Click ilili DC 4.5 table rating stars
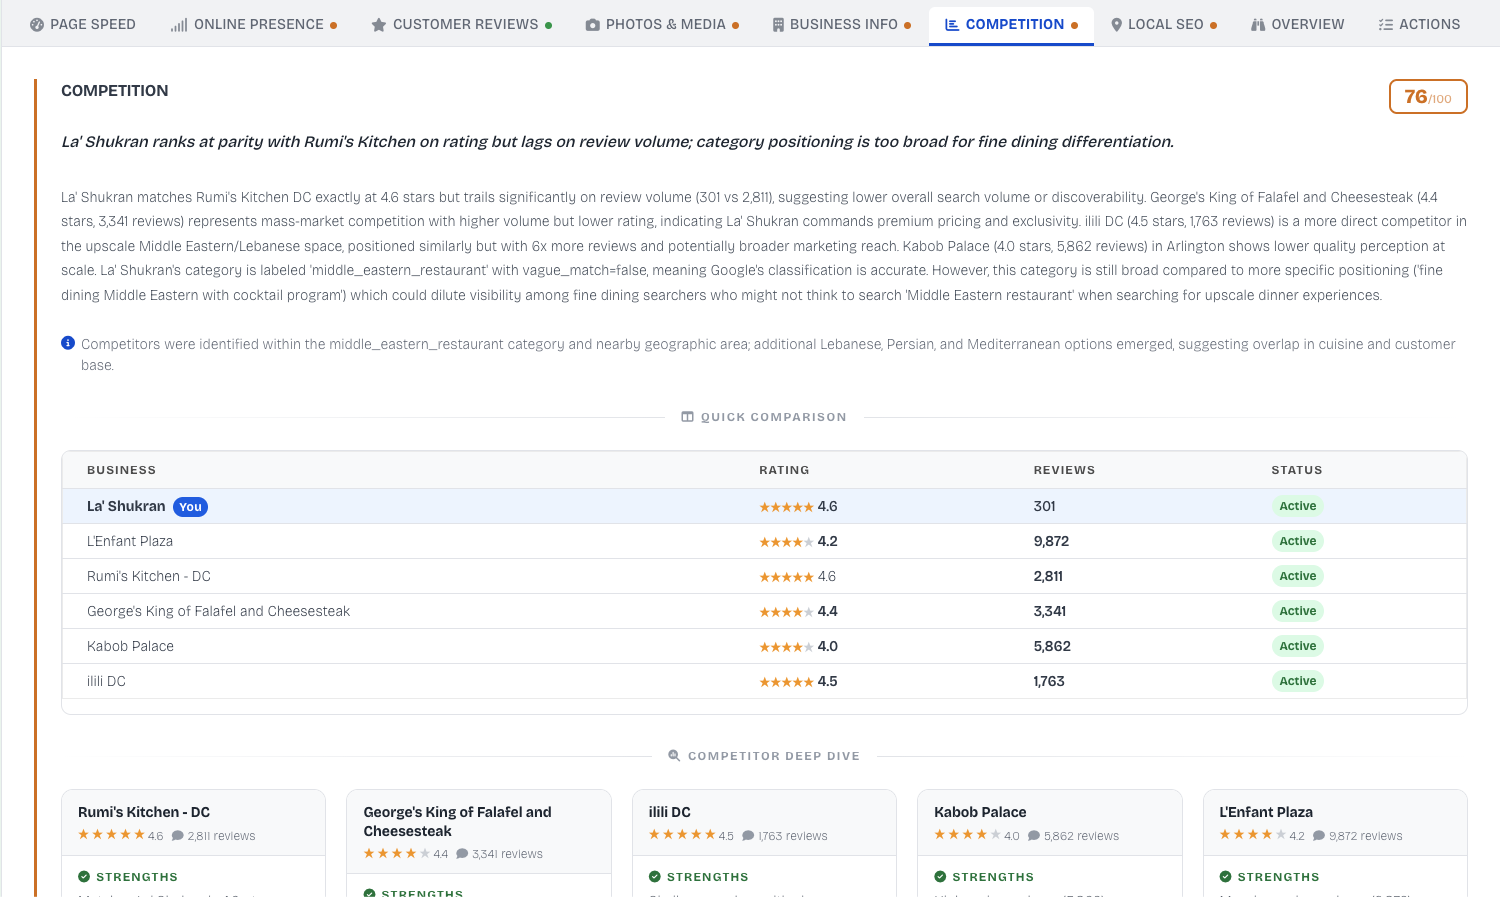The width and height of the screenshot is (1500, 897). point(786,682)
